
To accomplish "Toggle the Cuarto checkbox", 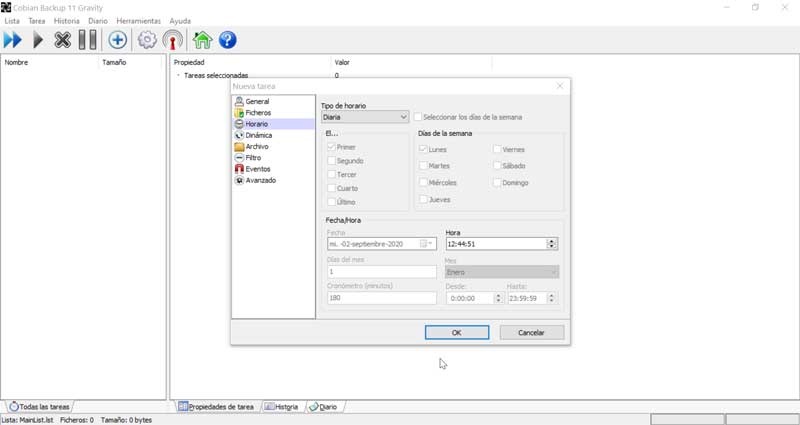I will [x=332, y=188].
